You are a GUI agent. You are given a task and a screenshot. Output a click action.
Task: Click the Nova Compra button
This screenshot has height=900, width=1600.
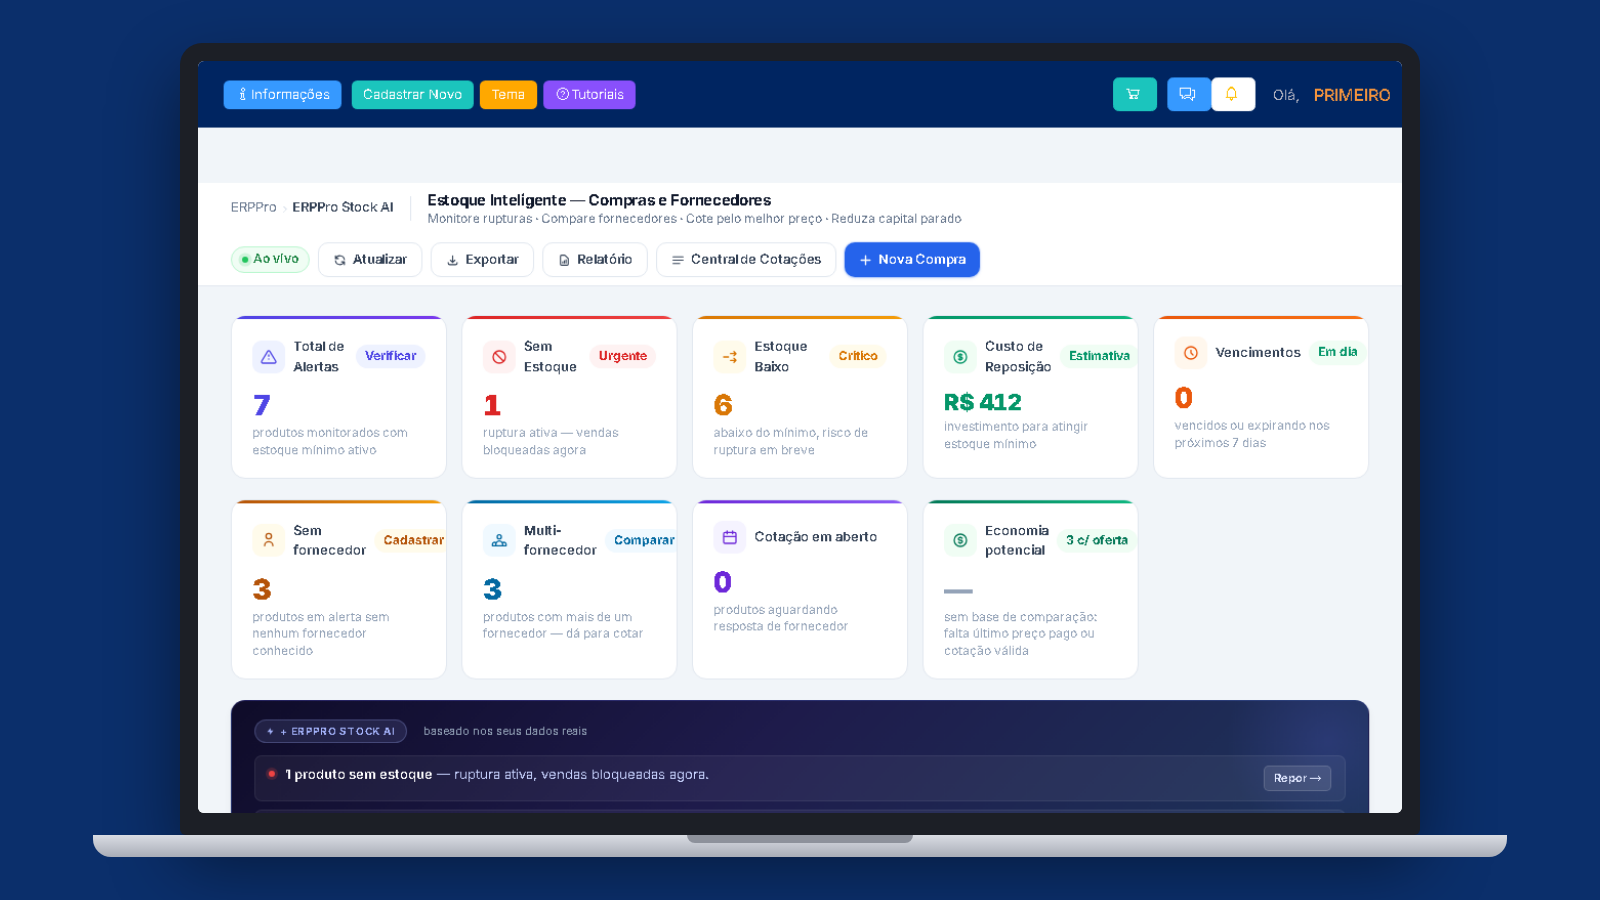912,260
